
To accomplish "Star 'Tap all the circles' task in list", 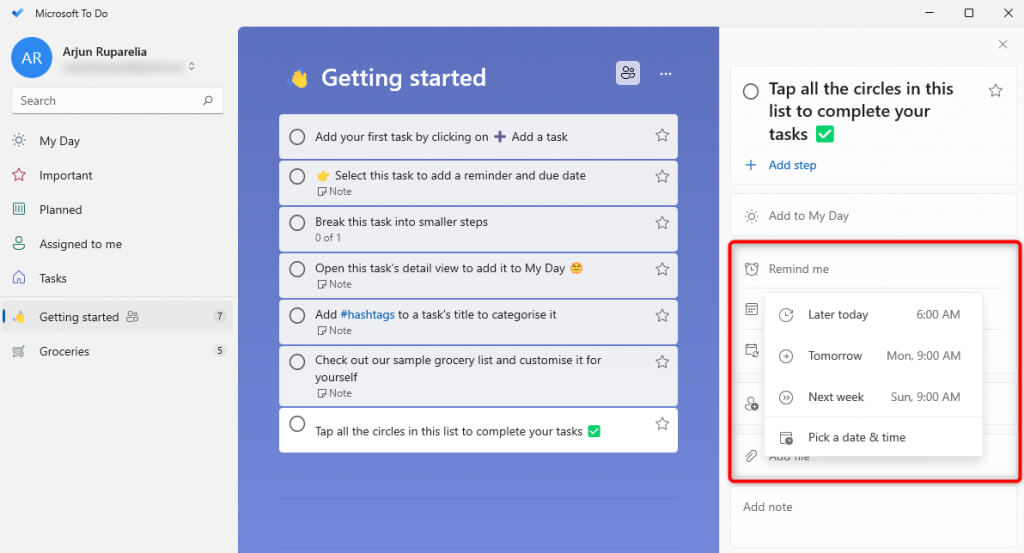I will click(x=662, y=424).
